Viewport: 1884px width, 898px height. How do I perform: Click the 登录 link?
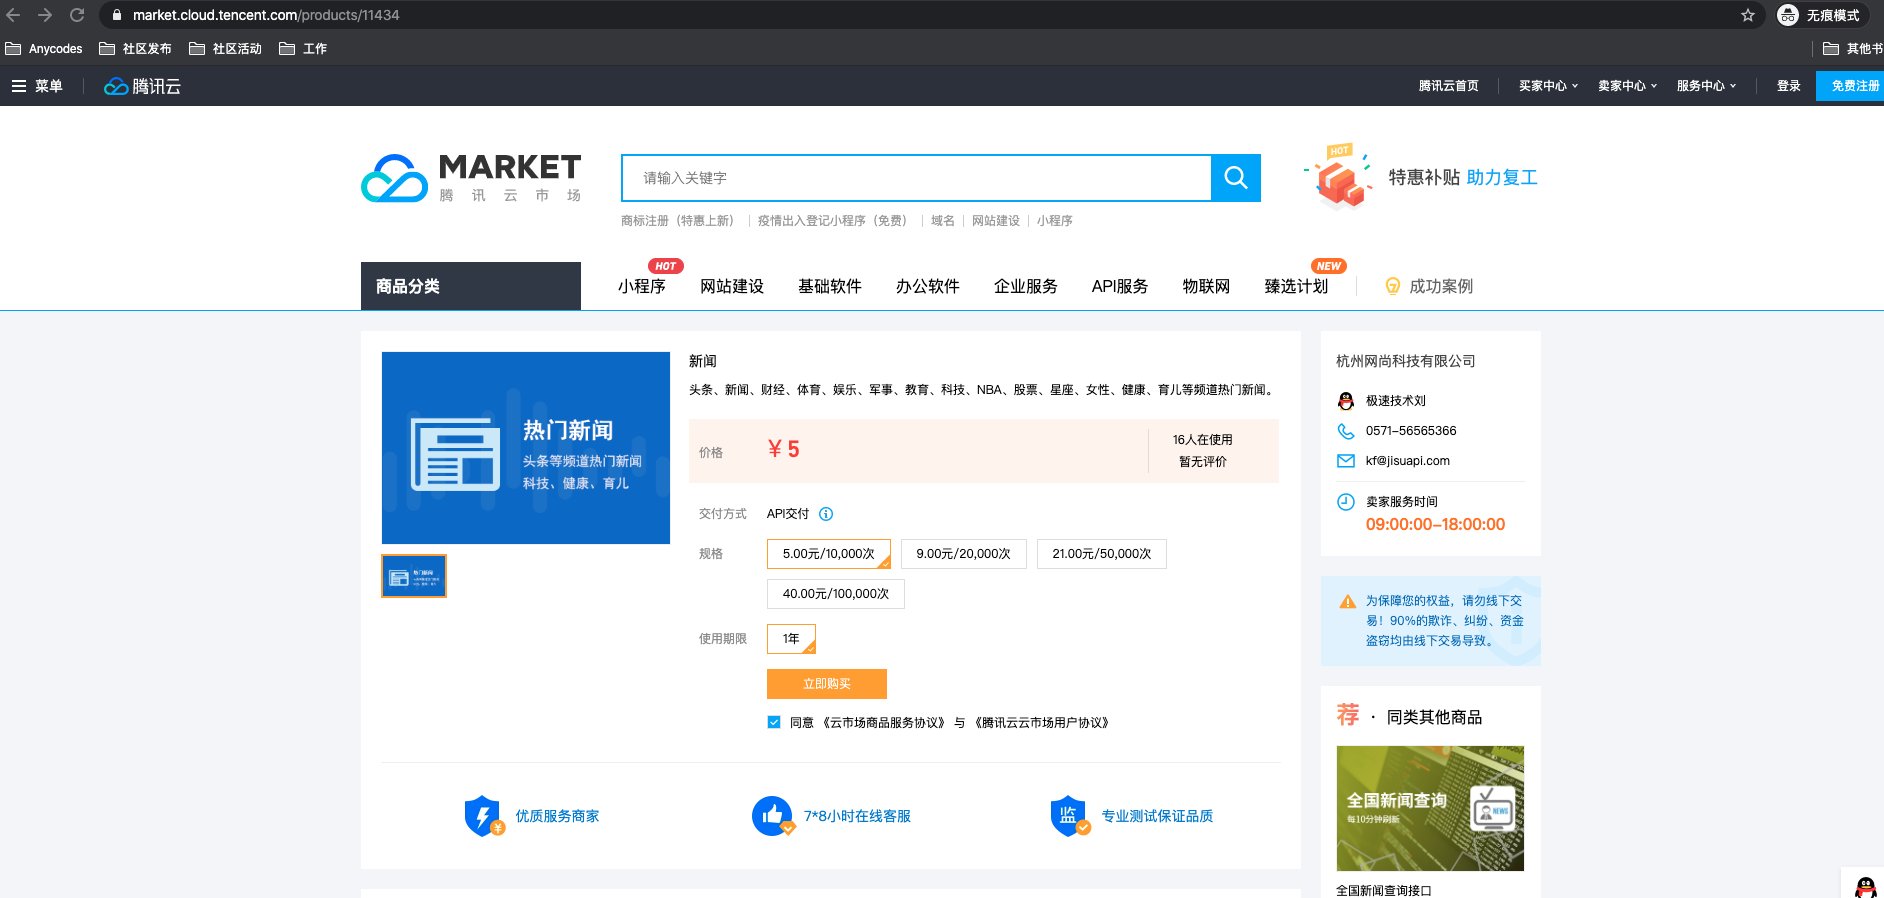click(x=1789, y=86)
